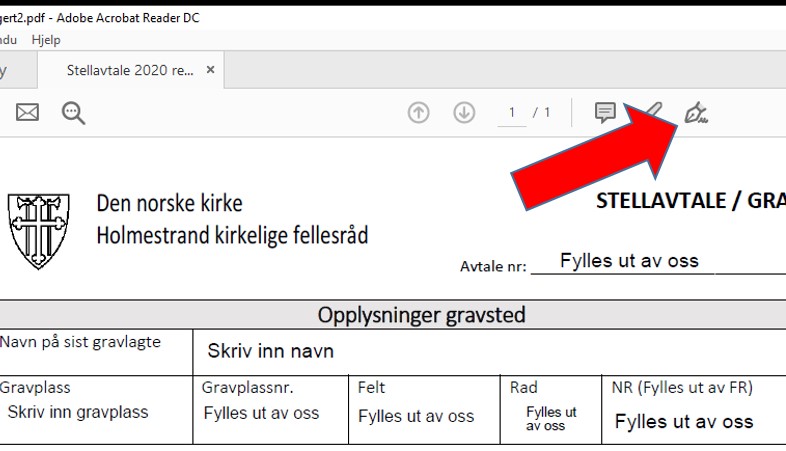Open the find text magnifier tool

point(73,113)
